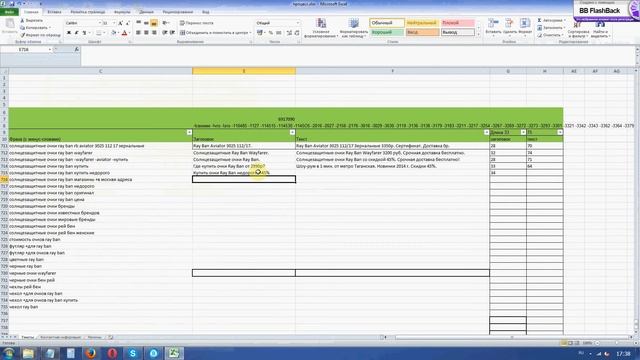Toggle center horizontal alignment

[146, 33]
